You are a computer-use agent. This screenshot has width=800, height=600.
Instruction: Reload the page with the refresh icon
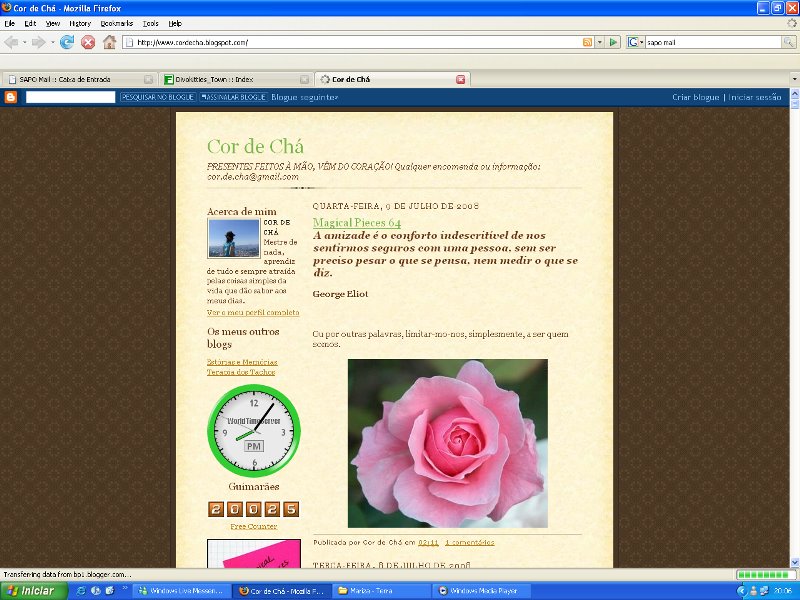pos(67,42)
